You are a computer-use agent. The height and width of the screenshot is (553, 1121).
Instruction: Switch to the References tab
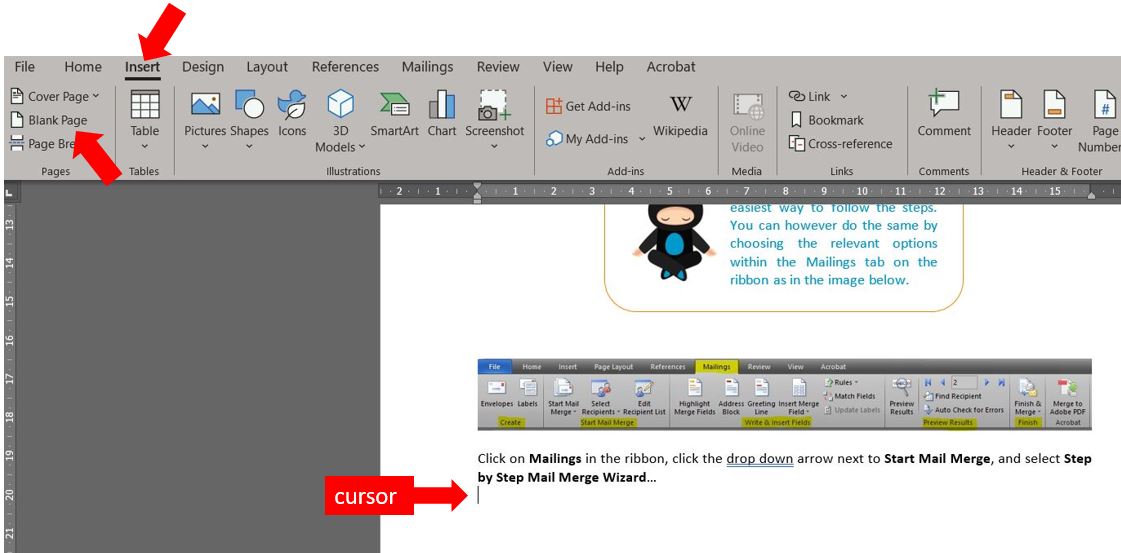point(345,66)
